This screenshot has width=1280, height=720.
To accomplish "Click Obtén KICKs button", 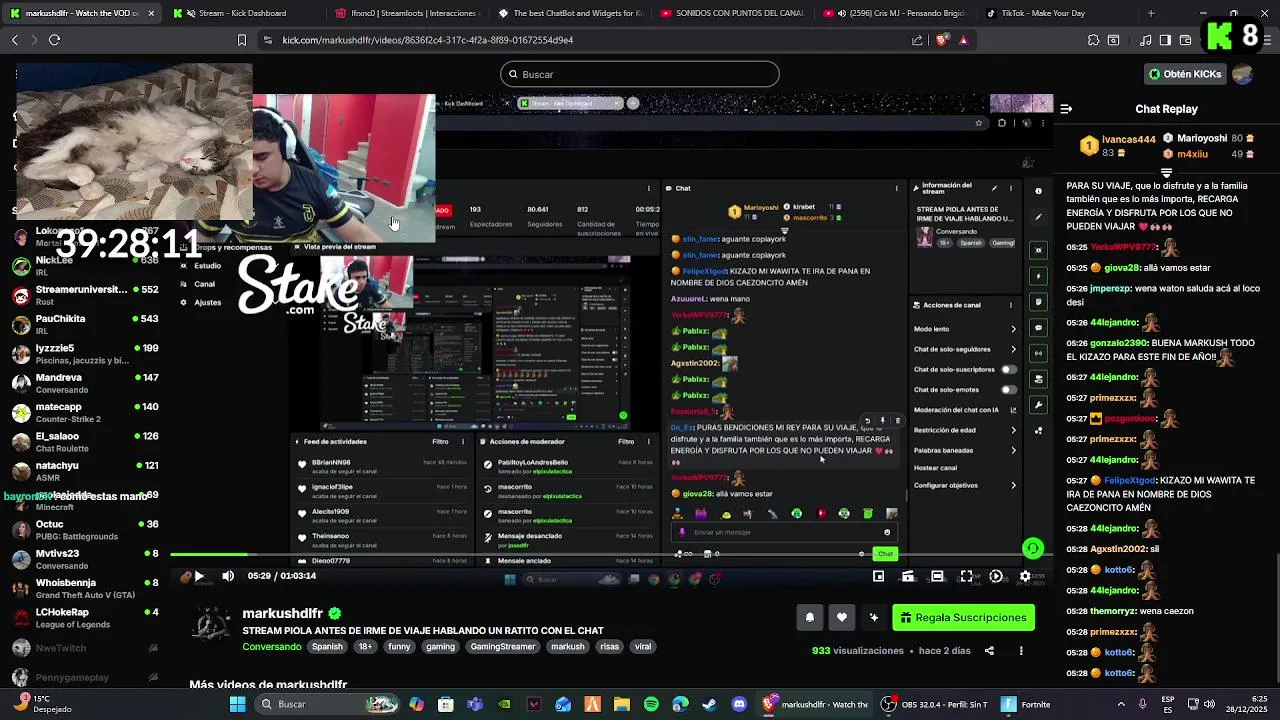I will [1186, 74].
